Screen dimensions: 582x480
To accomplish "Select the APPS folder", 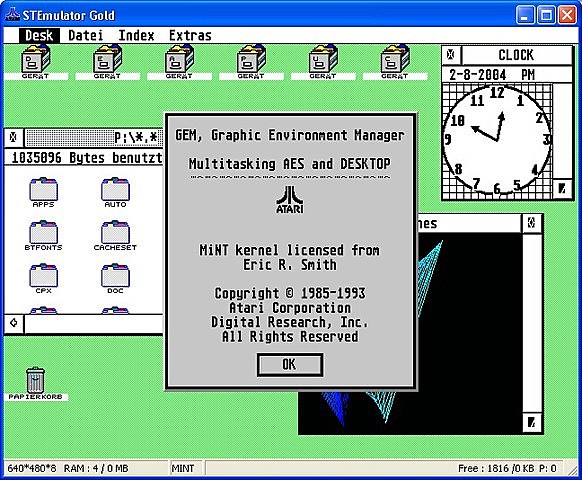I will (43, 192).
